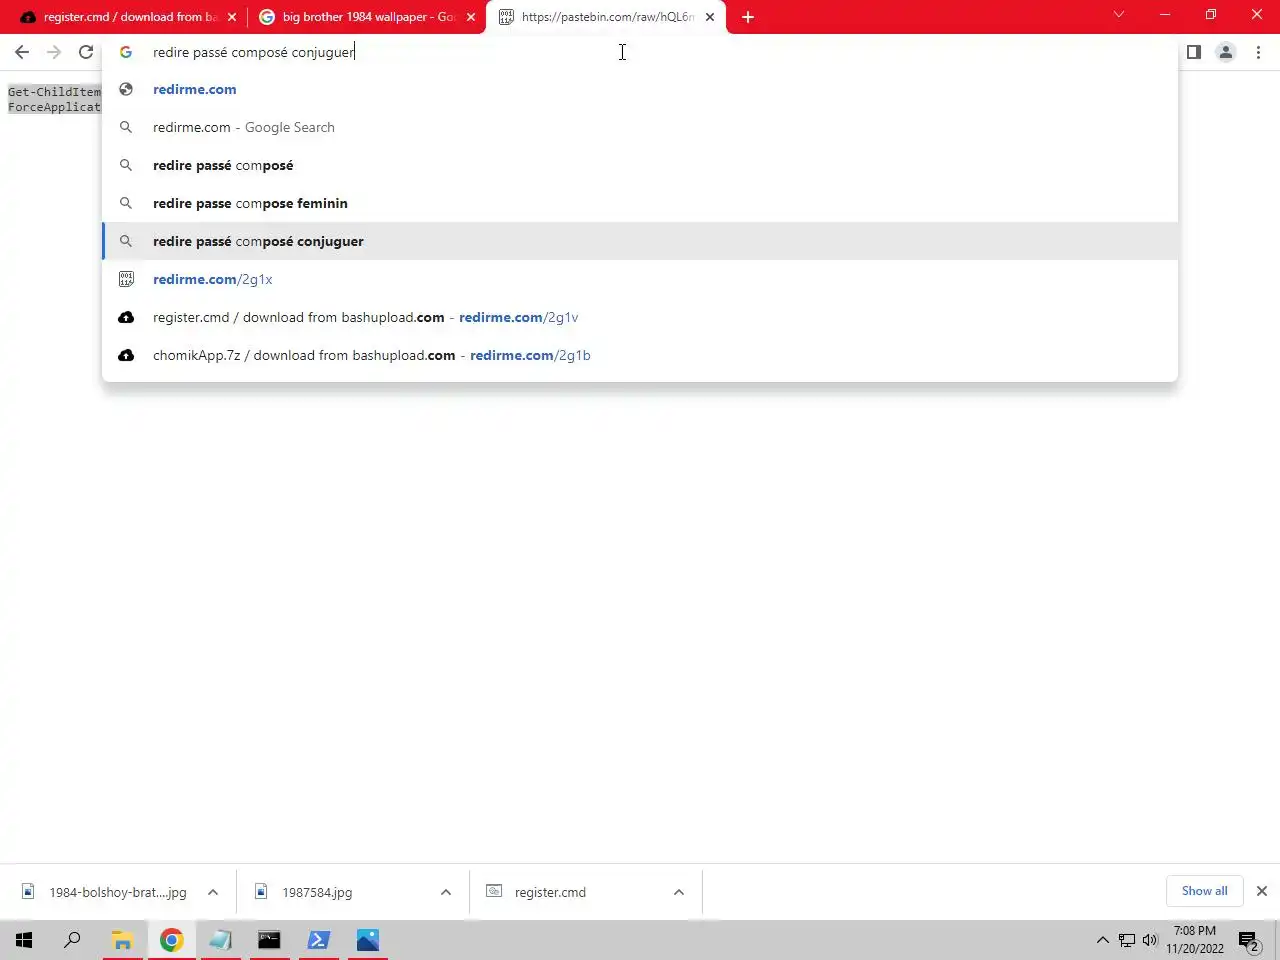Screen dimensions: 1280x960
Task: Expand options for 1984-bolshoy-brat download
Action: pos(213,892)
